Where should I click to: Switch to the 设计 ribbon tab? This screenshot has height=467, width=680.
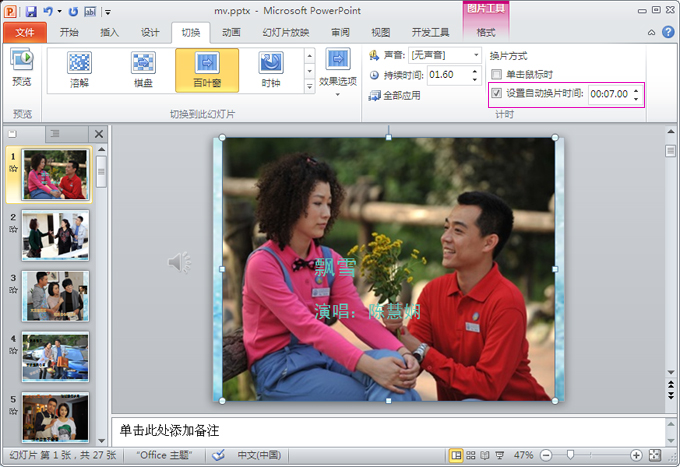(x=150, y=33)
